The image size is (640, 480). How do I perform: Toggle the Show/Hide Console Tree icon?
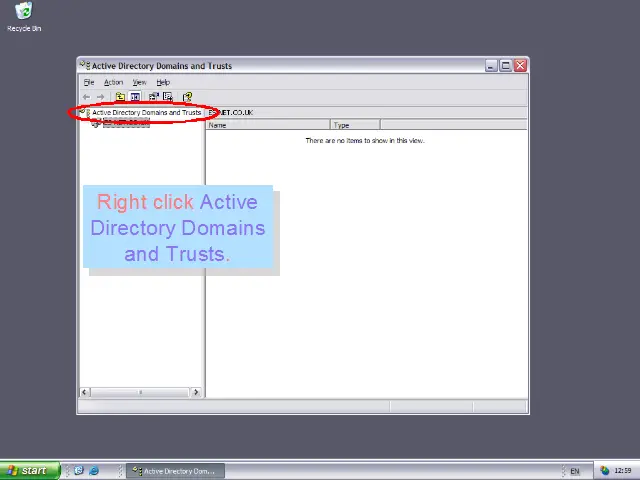(135, 97)
